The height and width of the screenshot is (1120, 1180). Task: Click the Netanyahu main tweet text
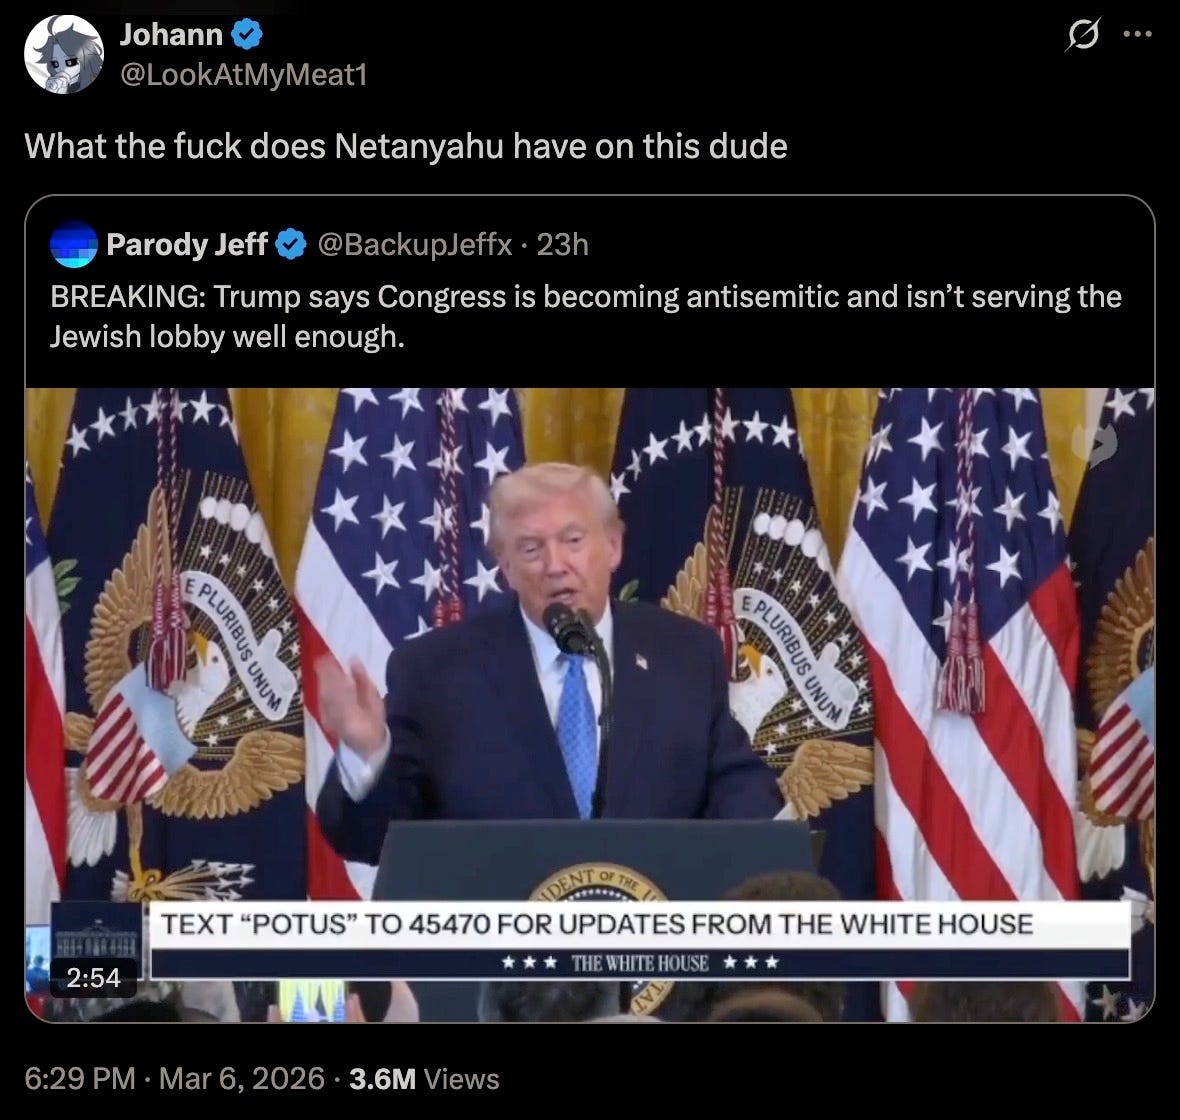click(406, 146)
